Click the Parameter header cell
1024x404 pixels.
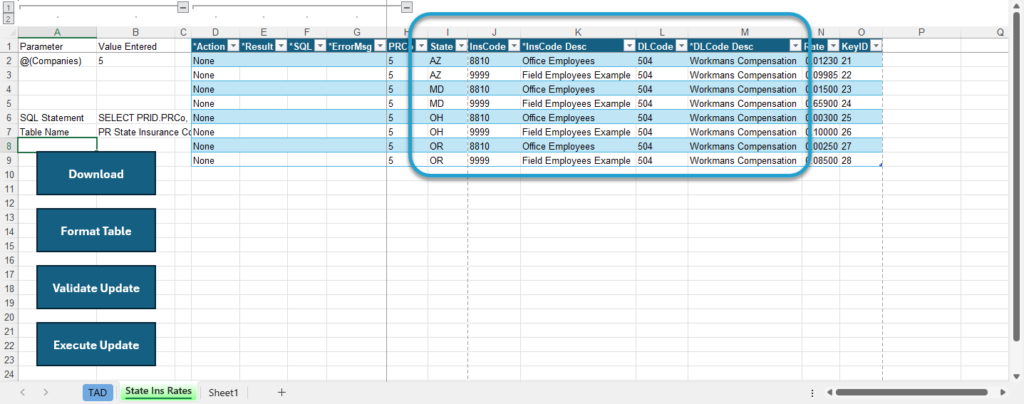click(x=57, y=46)
